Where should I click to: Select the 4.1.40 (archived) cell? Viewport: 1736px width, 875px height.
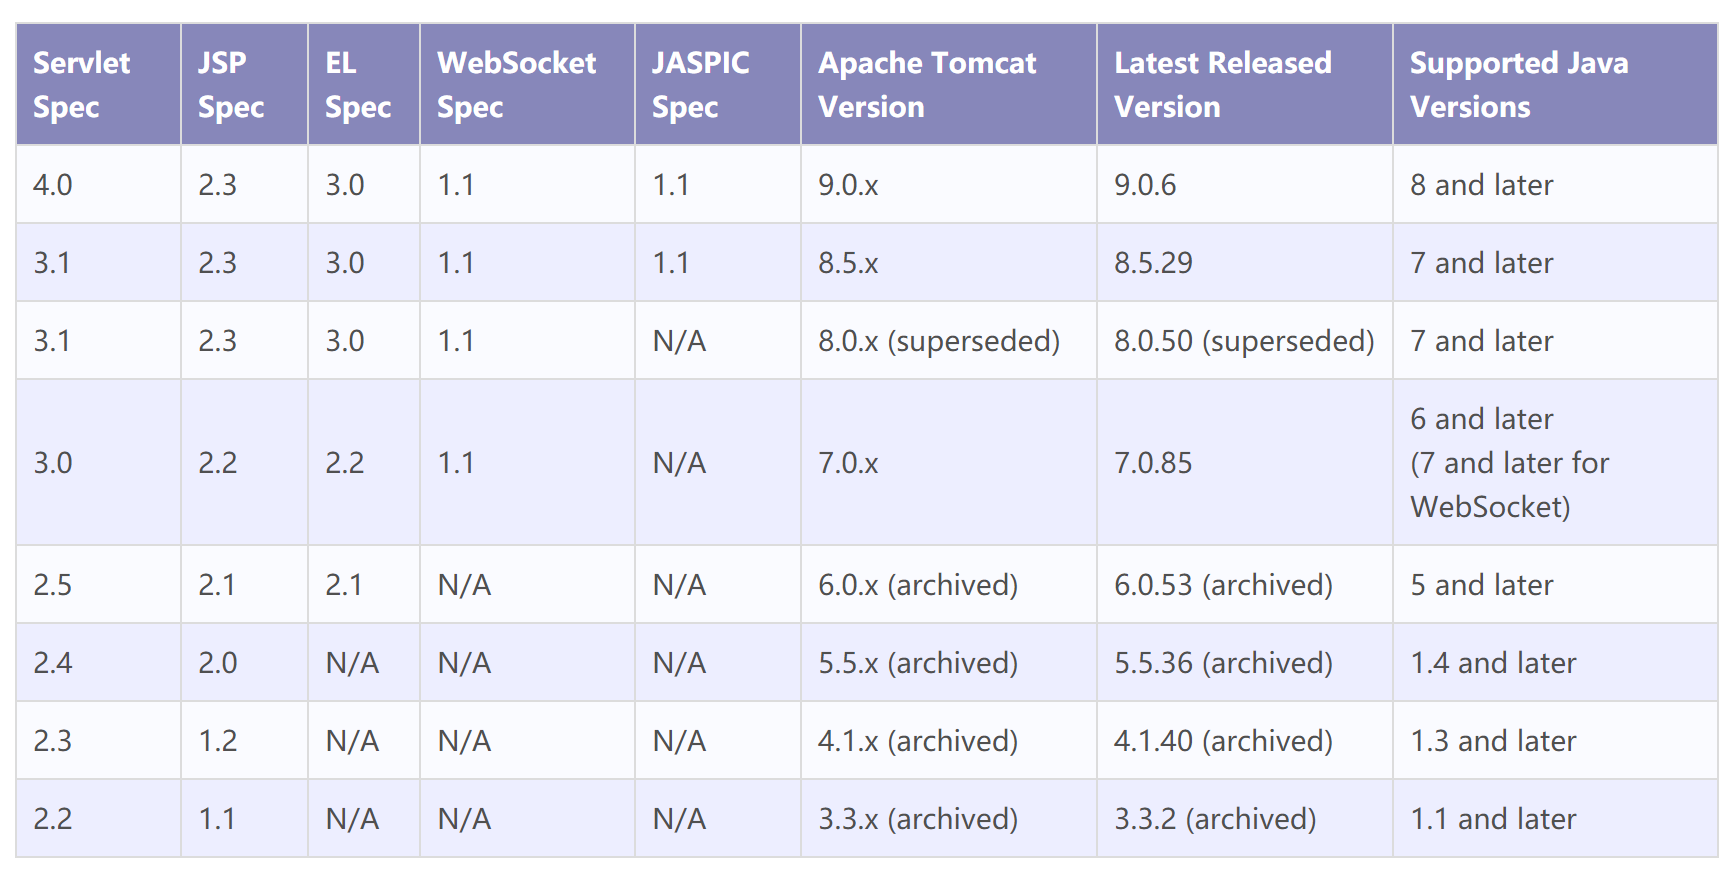[1223, 741]
